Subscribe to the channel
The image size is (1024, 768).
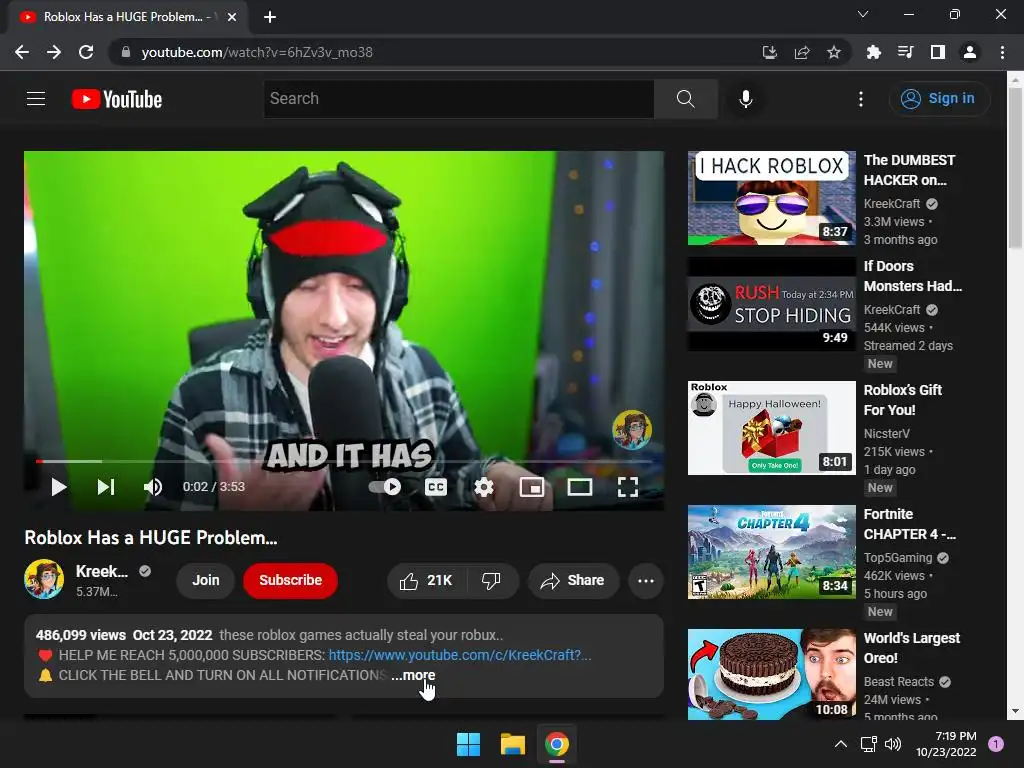pos(291,581)
